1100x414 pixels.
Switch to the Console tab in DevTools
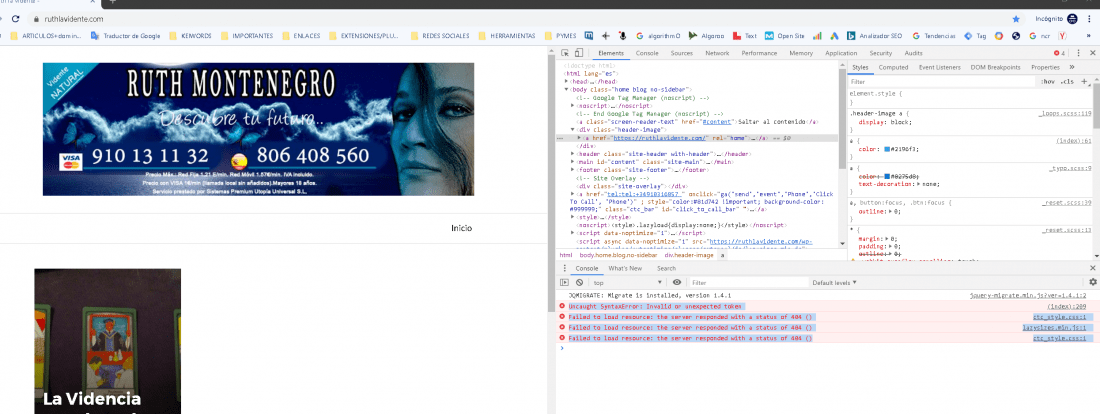pos(647,53)
